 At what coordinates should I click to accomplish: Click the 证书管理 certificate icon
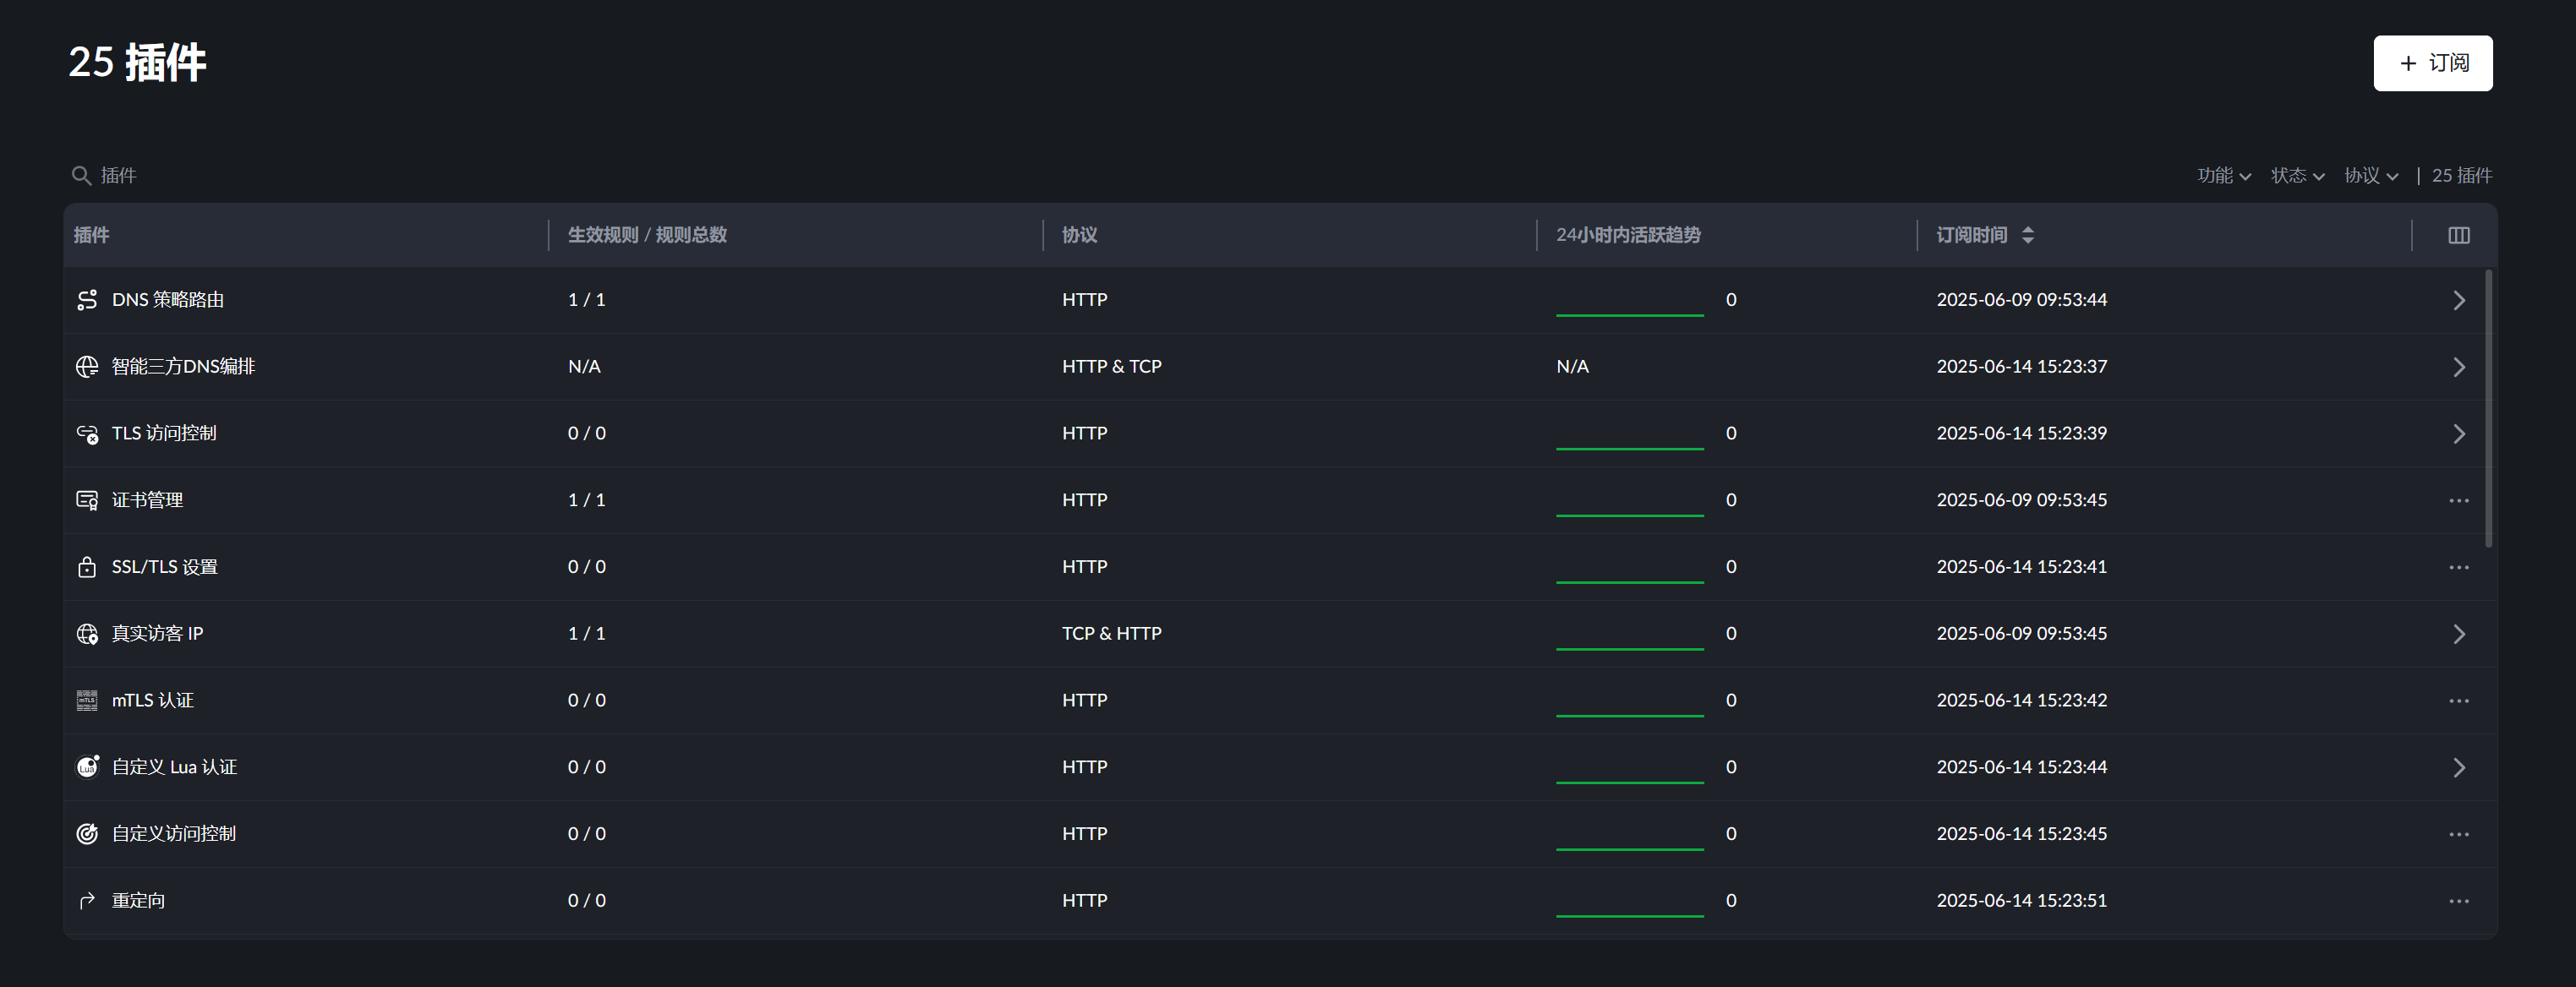[87, 500]
